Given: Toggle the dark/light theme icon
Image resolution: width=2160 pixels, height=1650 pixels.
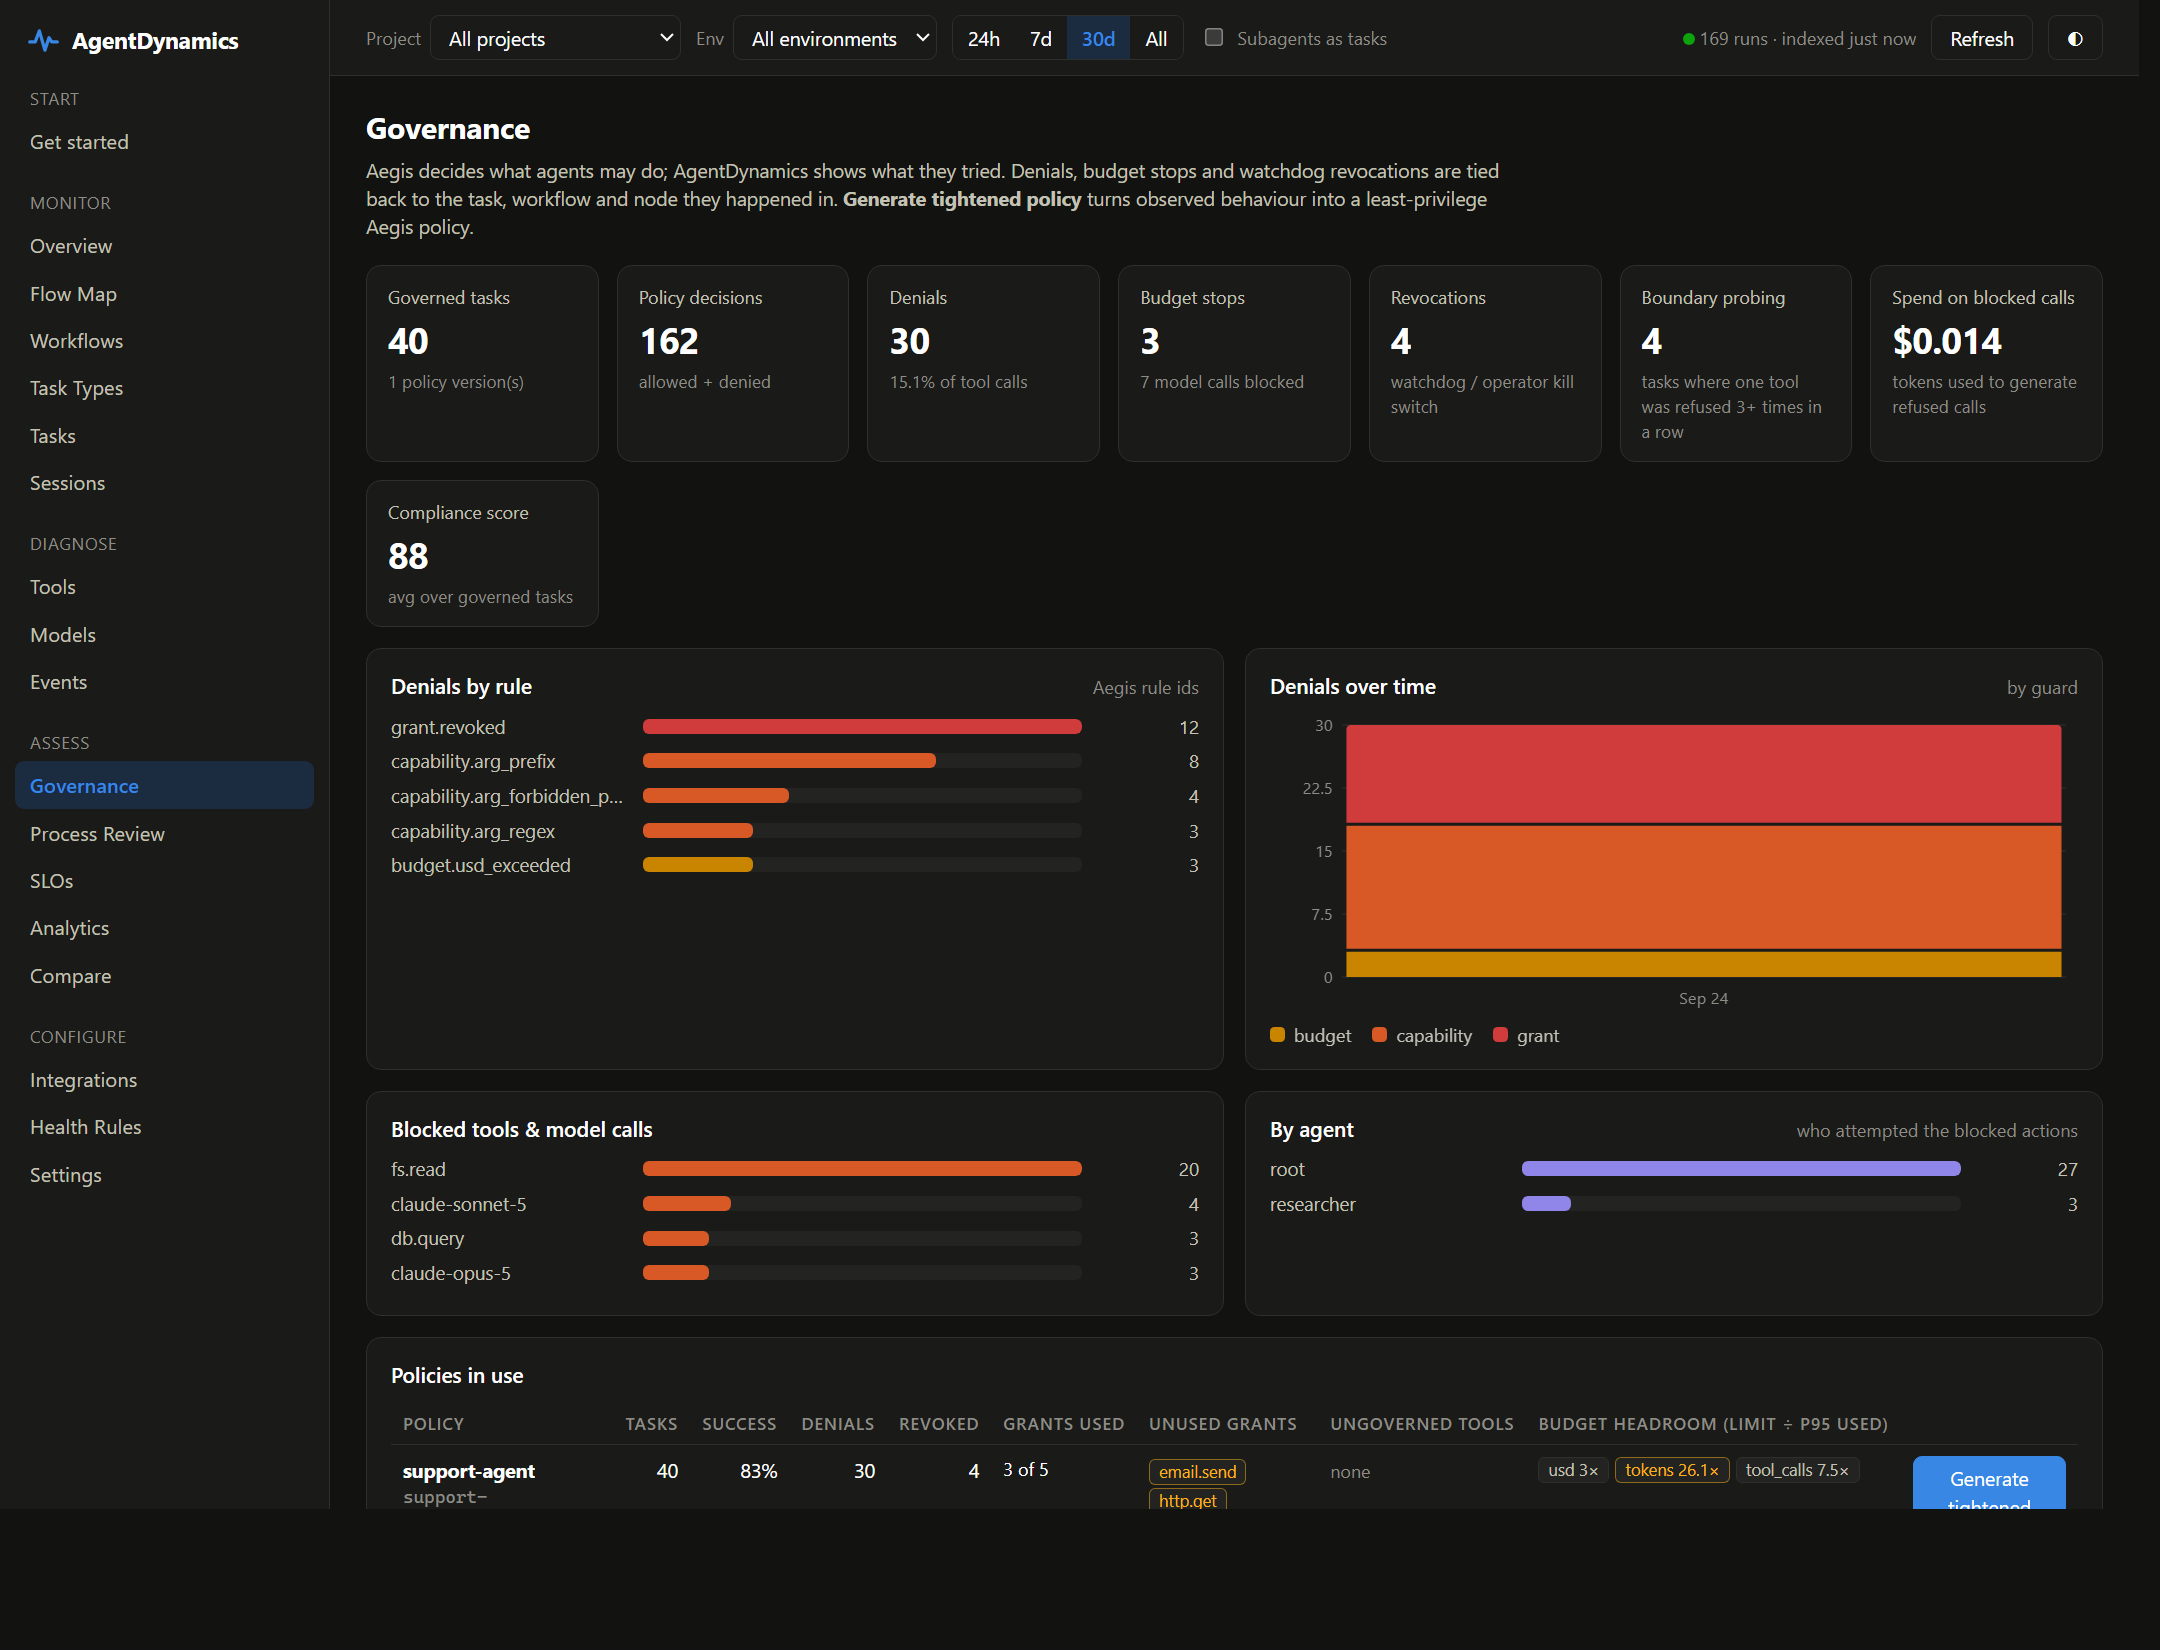Looking at the screenshot, I should click(x=2075, y=39).
